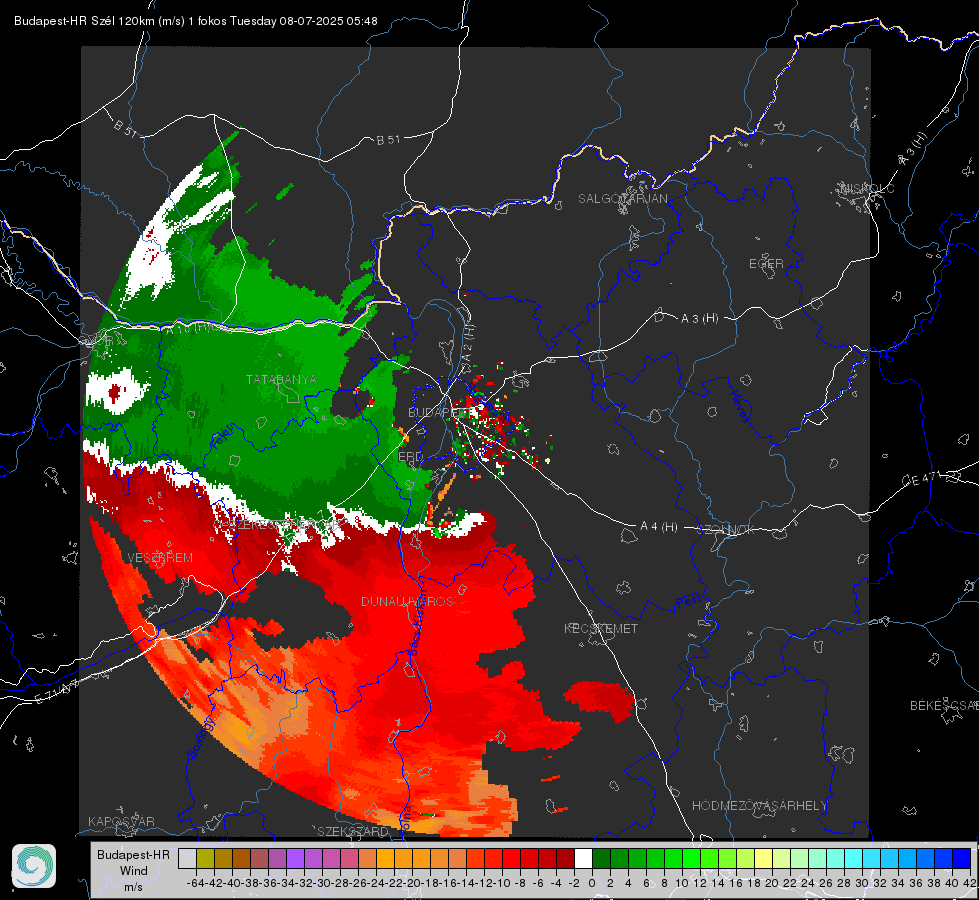979x900 pixels.
Task: Click the blue 'Heves' county label
Action: (740, 407)
